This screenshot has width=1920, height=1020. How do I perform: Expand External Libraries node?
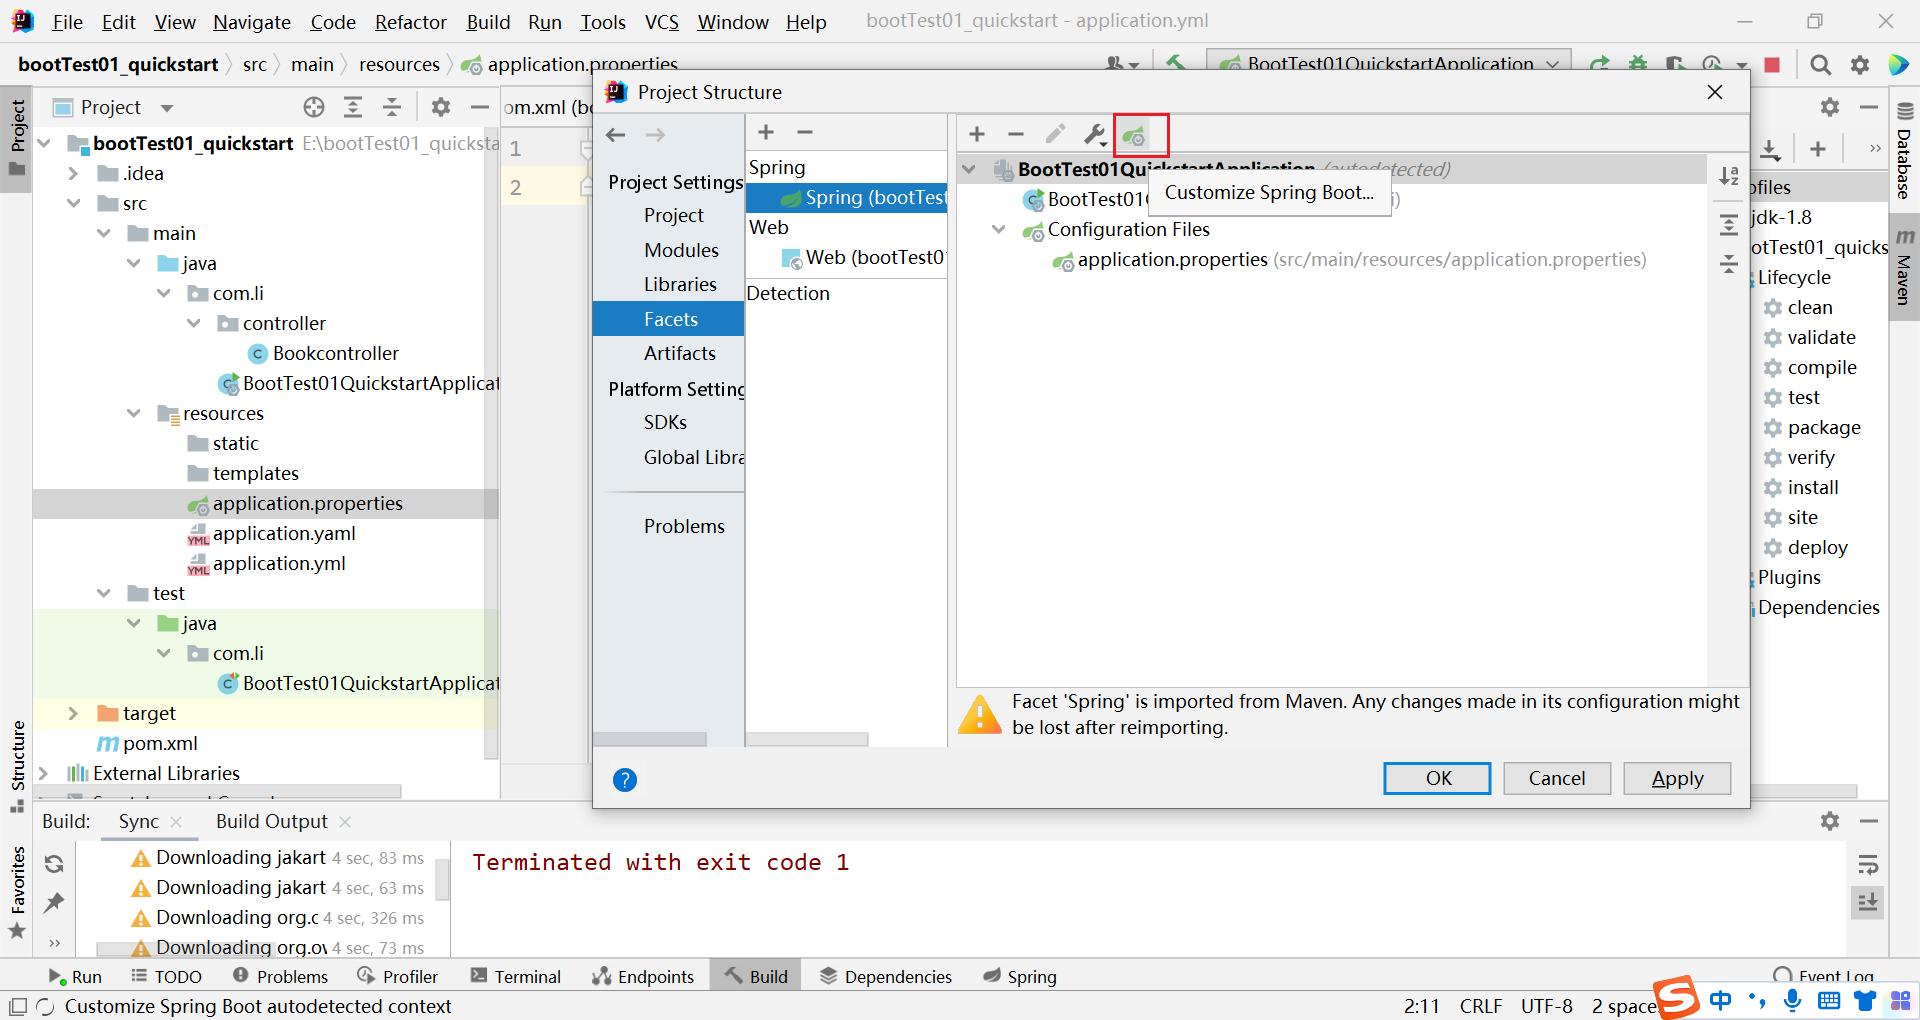[x=43, y=773]
